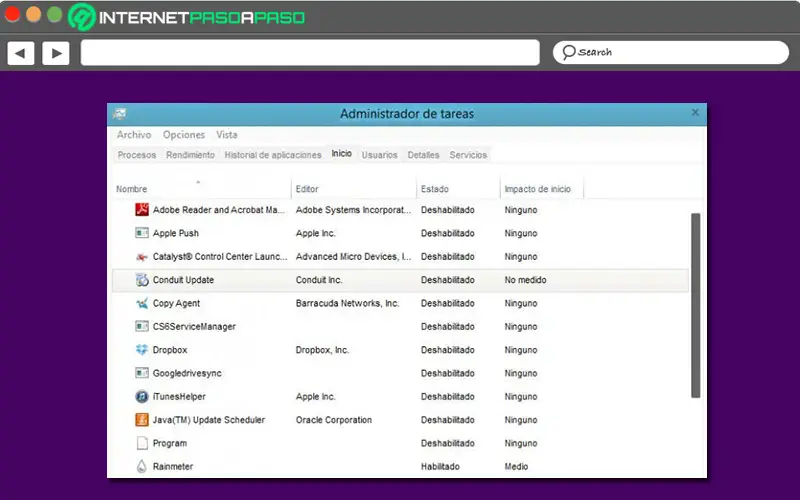Screen dimensions: 800x500
Task: Click the Googledrivesync icon
Action: (142, 373)
